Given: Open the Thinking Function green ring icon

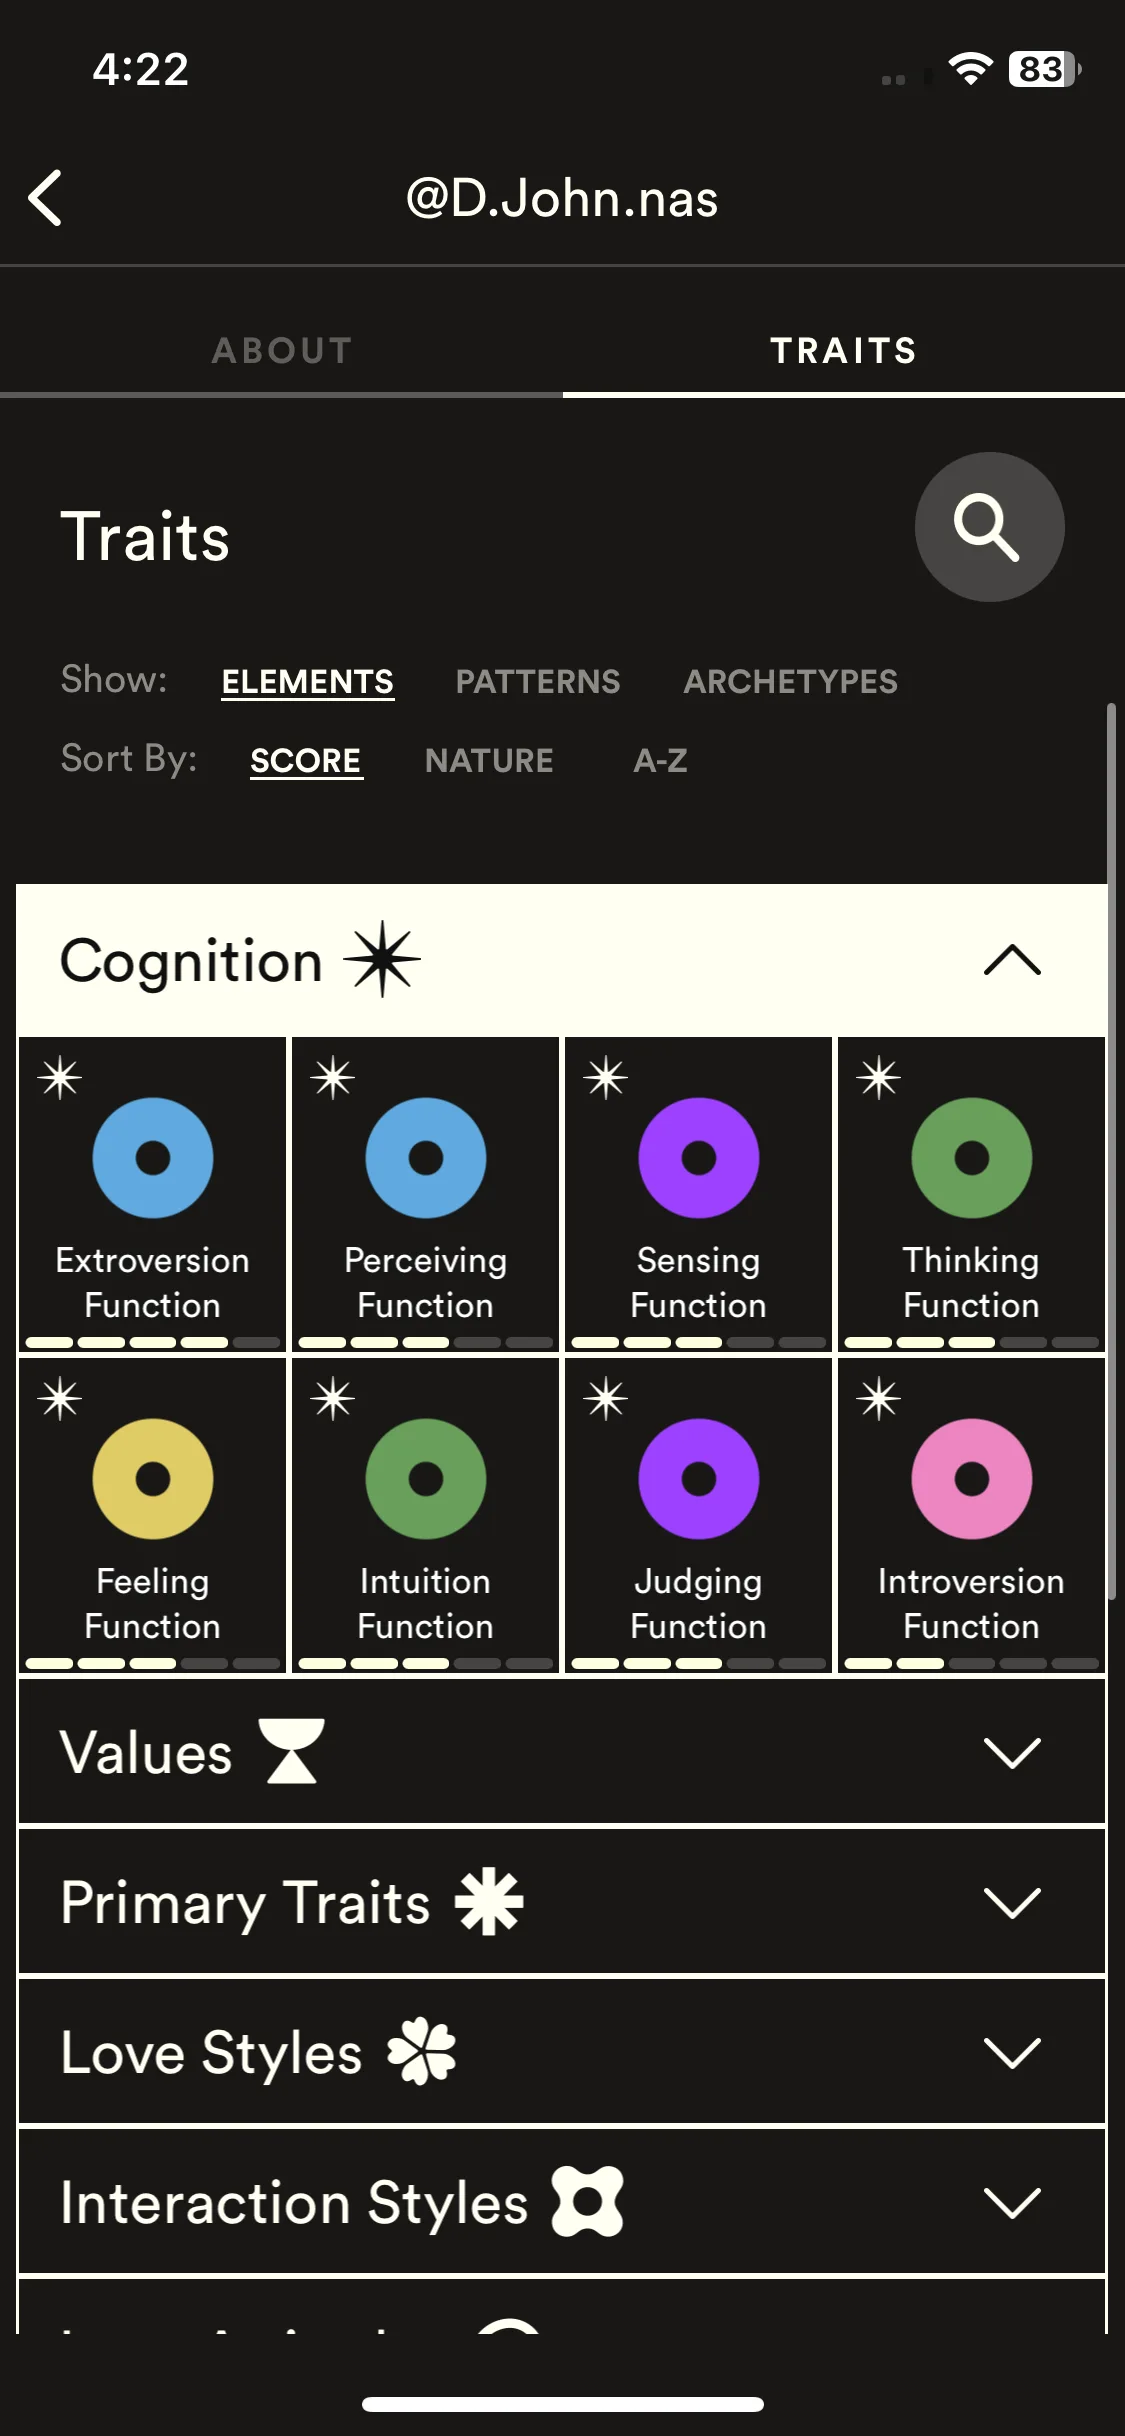Looking at the screenshot, I should pyautogui.click(x=972, y=1158).
